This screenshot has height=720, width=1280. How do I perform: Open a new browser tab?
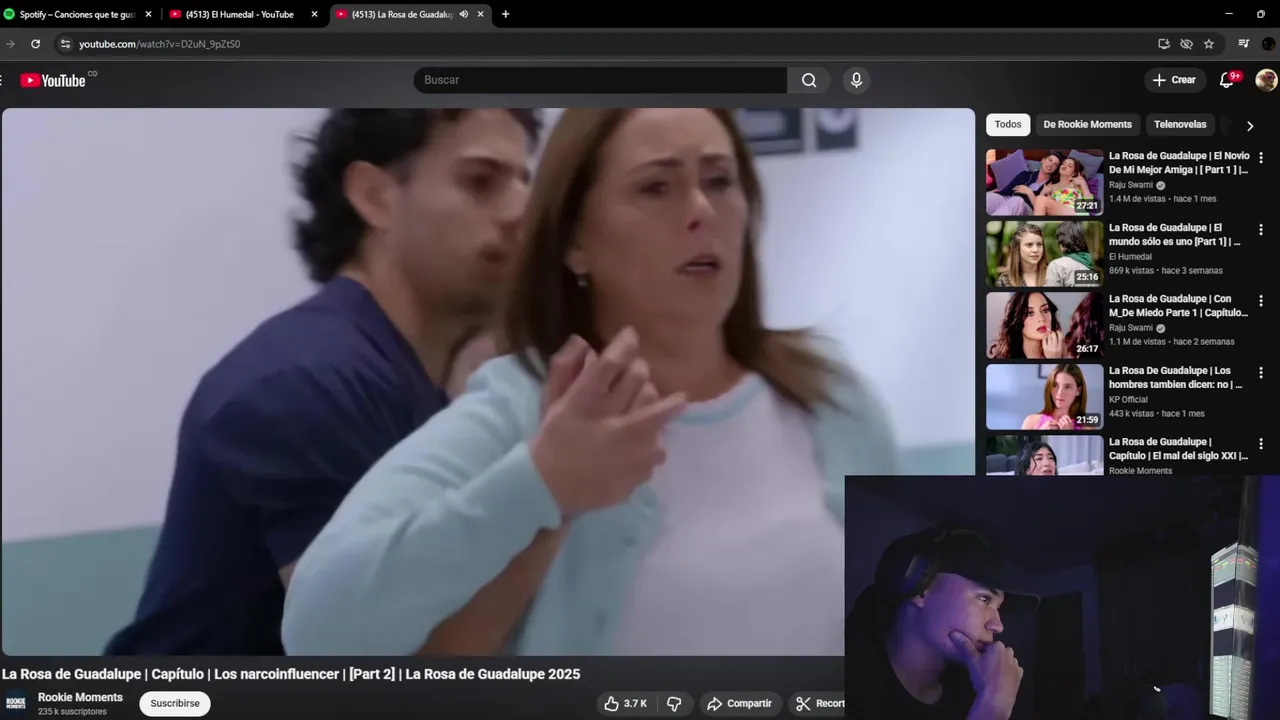point(505,14)
